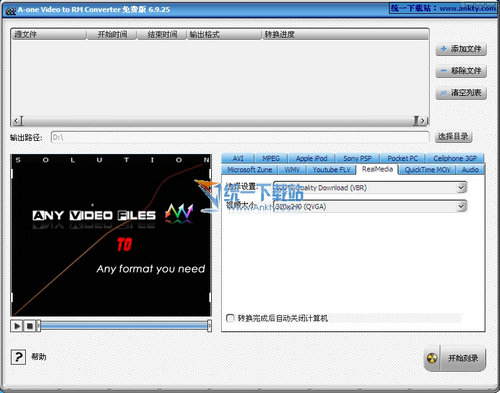The image size is (500, 393).
Task: Switch to the AVI tab
Action: 238,158
